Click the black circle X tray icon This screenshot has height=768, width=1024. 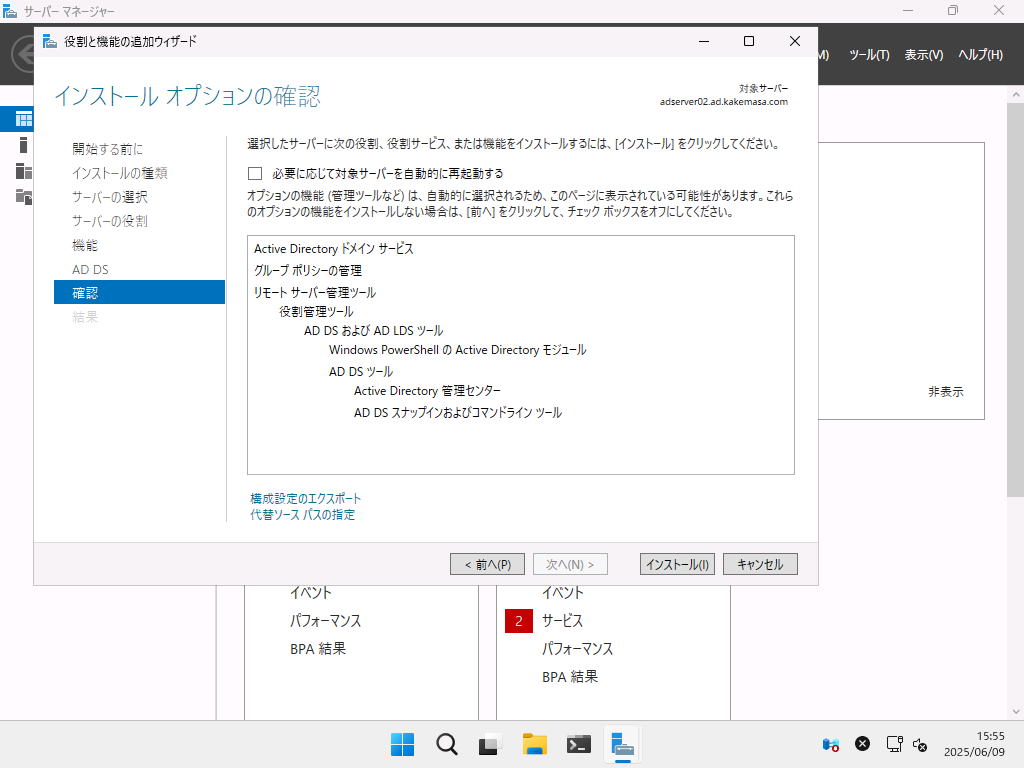[863, 744]
